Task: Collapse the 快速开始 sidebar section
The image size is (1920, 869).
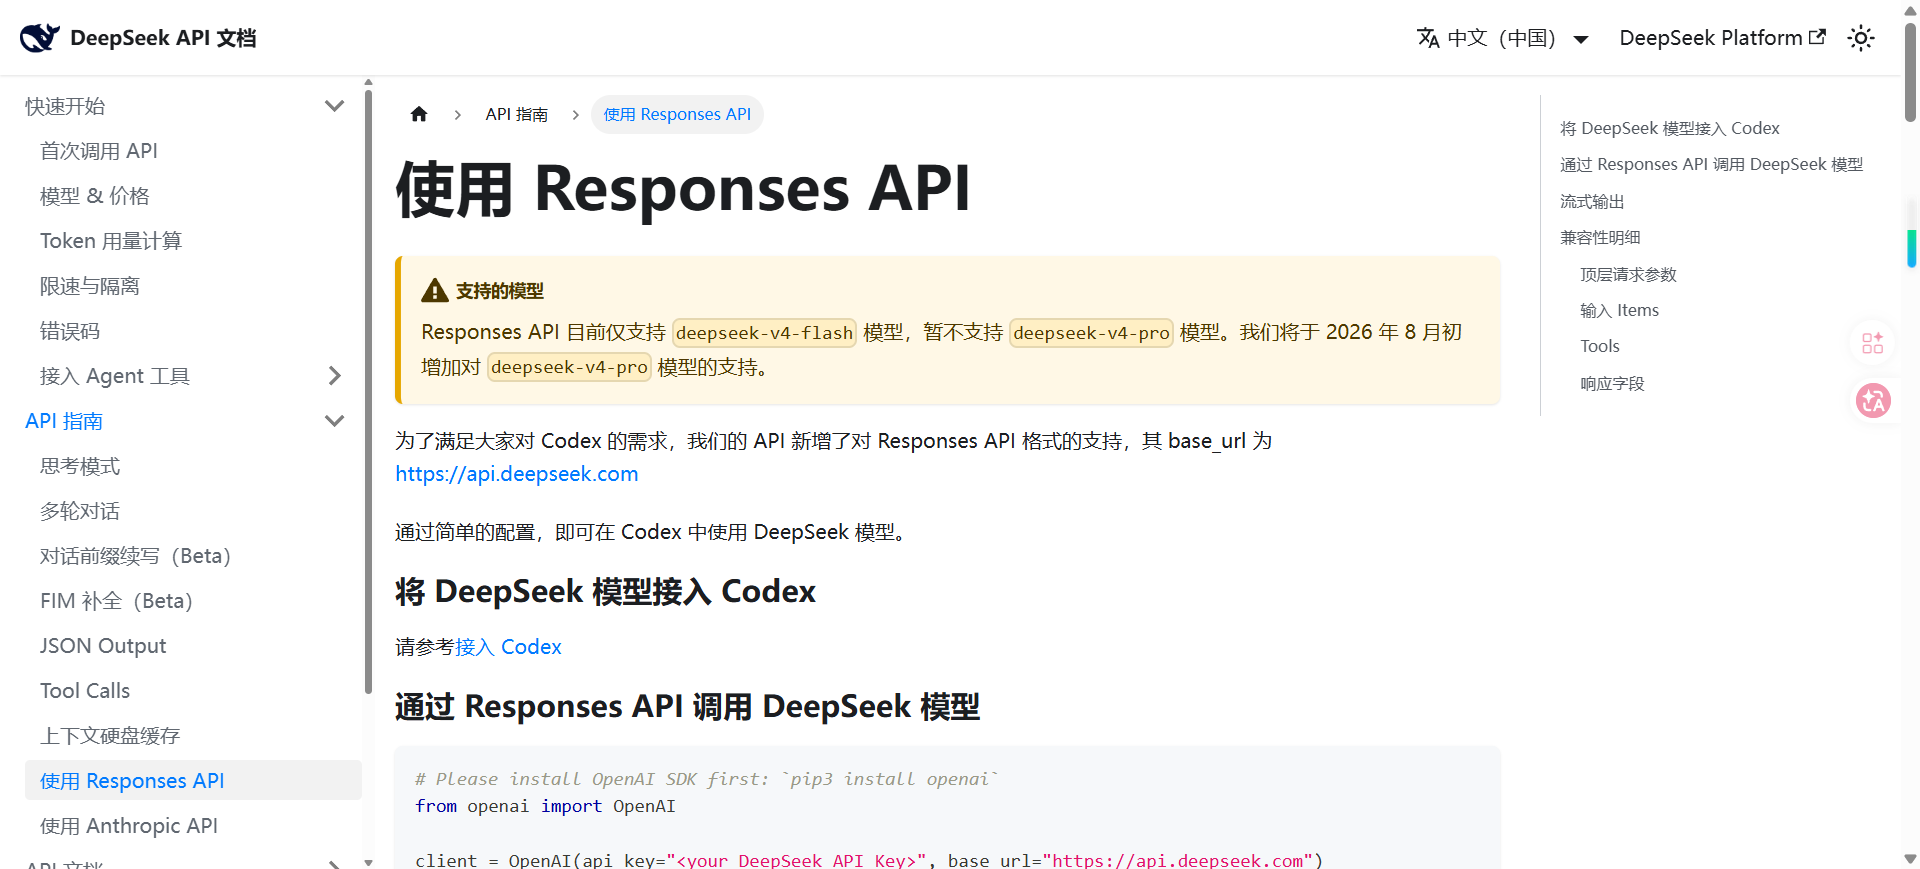Action: [334, 106]
